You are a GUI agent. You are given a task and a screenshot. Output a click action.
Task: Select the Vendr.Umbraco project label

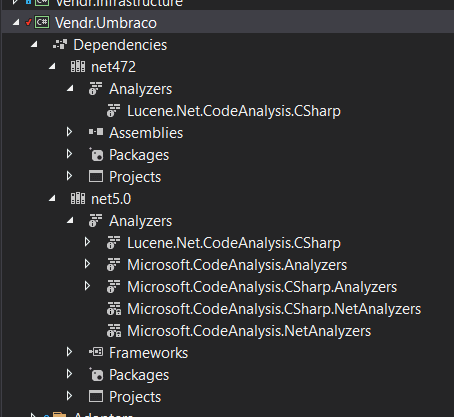(106, 23)
